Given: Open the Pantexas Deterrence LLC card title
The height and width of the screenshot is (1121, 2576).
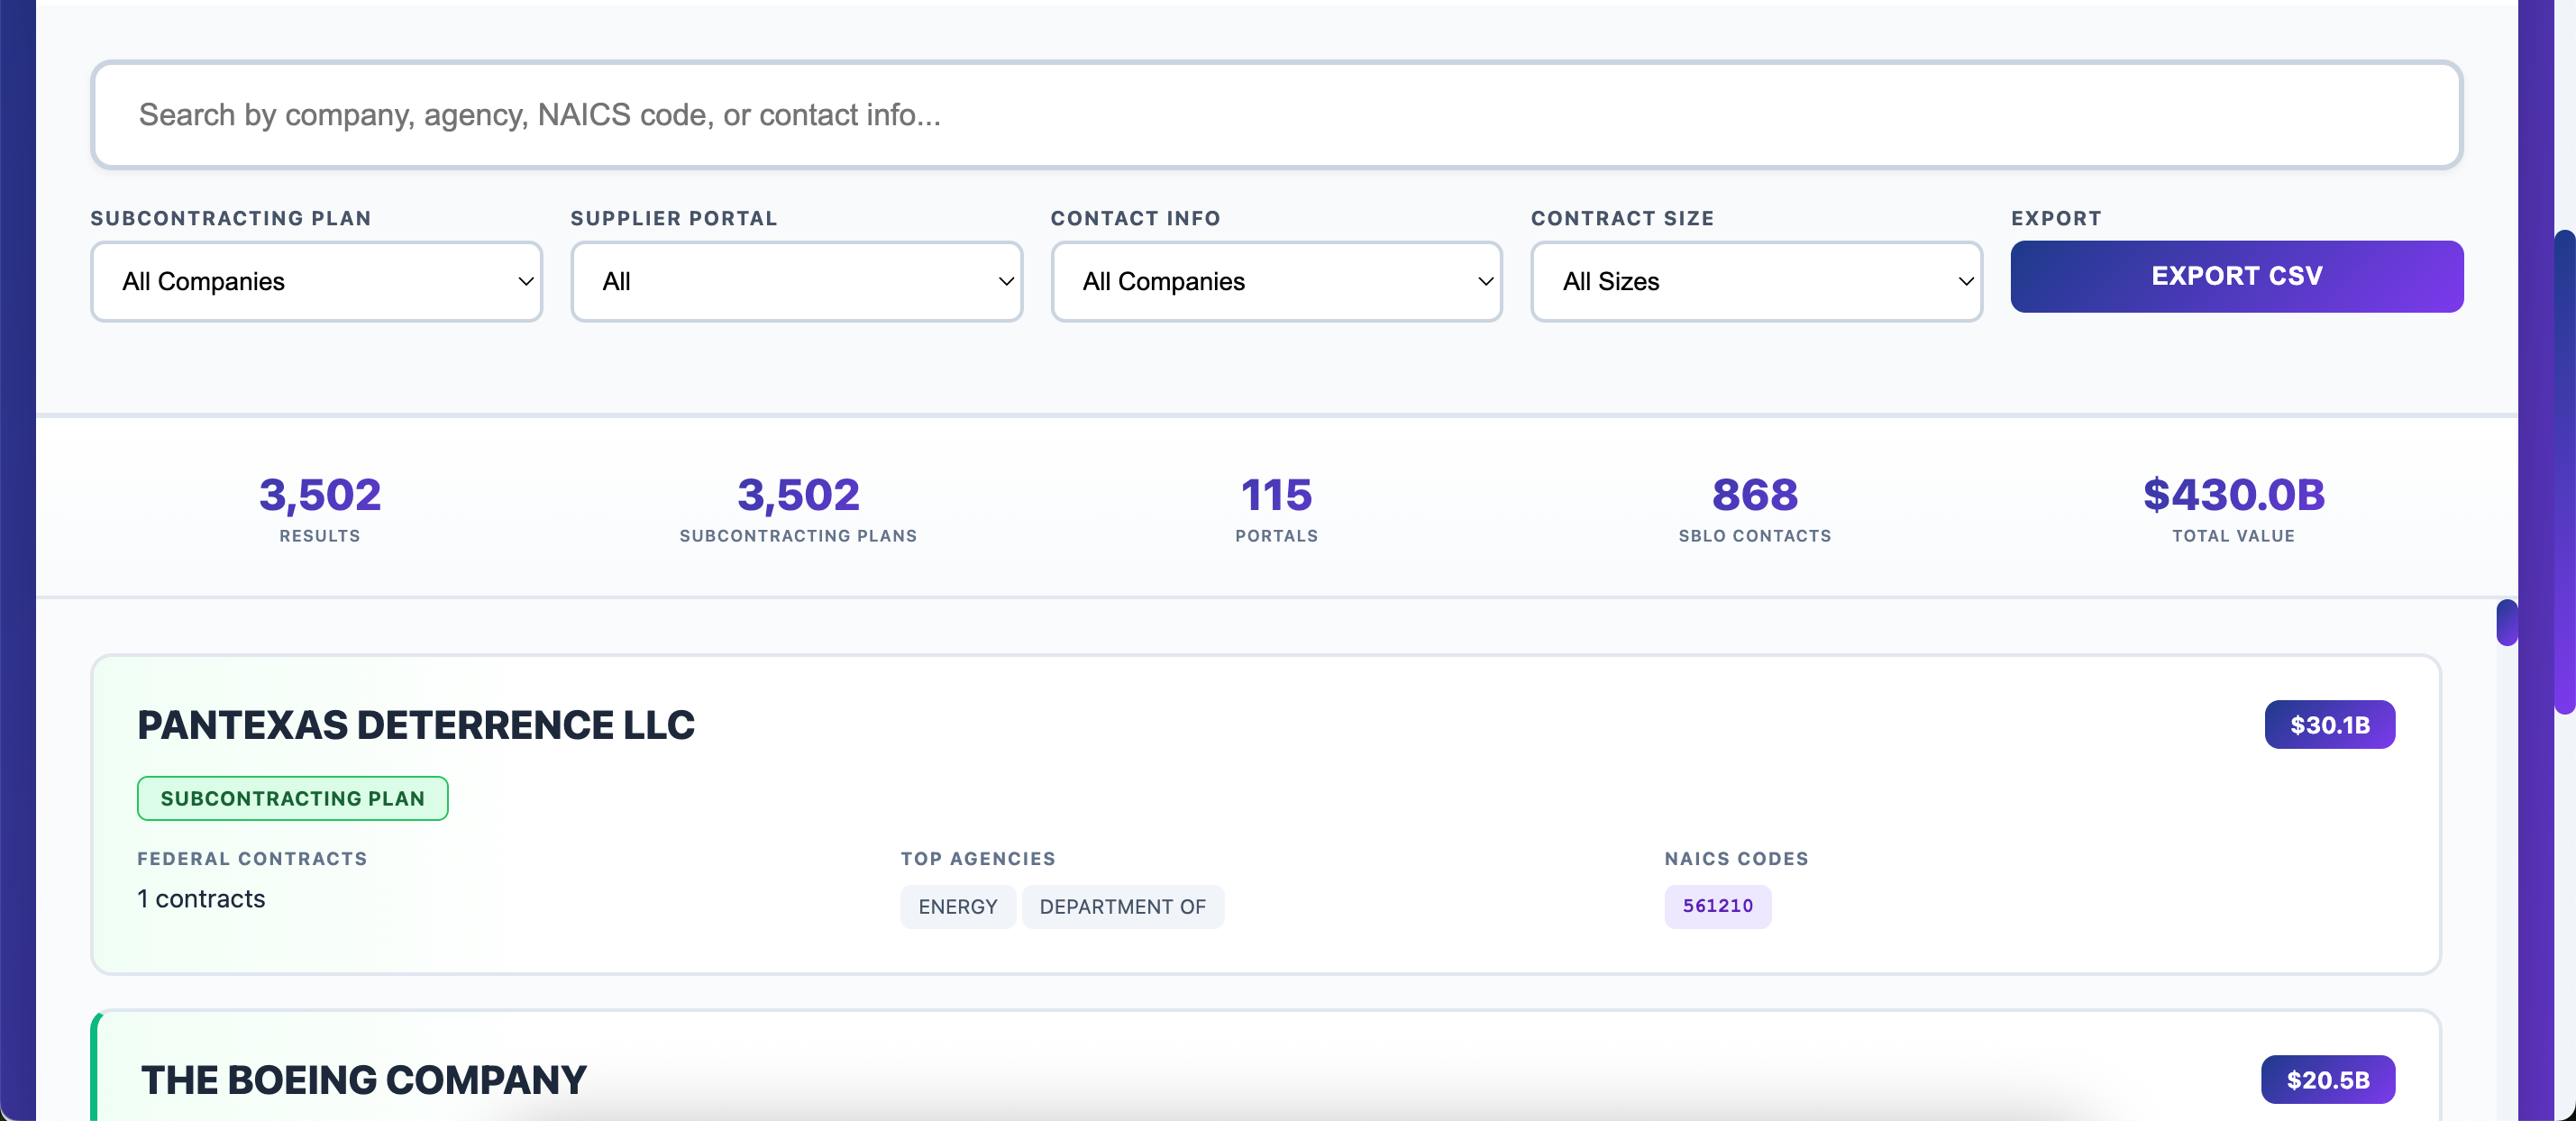Looking at the screenshot, I should 416,725.
